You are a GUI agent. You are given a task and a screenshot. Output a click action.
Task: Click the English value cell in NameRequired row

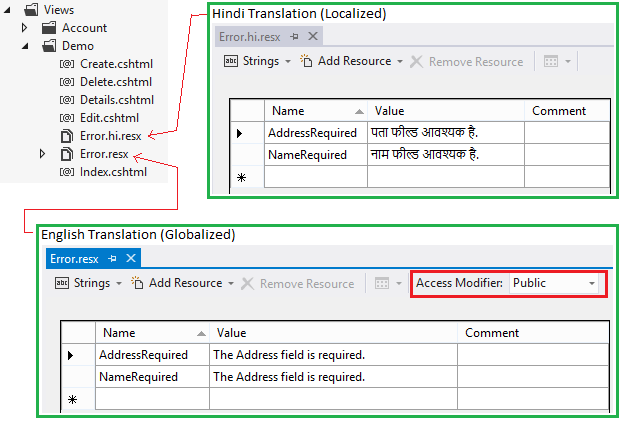tap(333, 377)
